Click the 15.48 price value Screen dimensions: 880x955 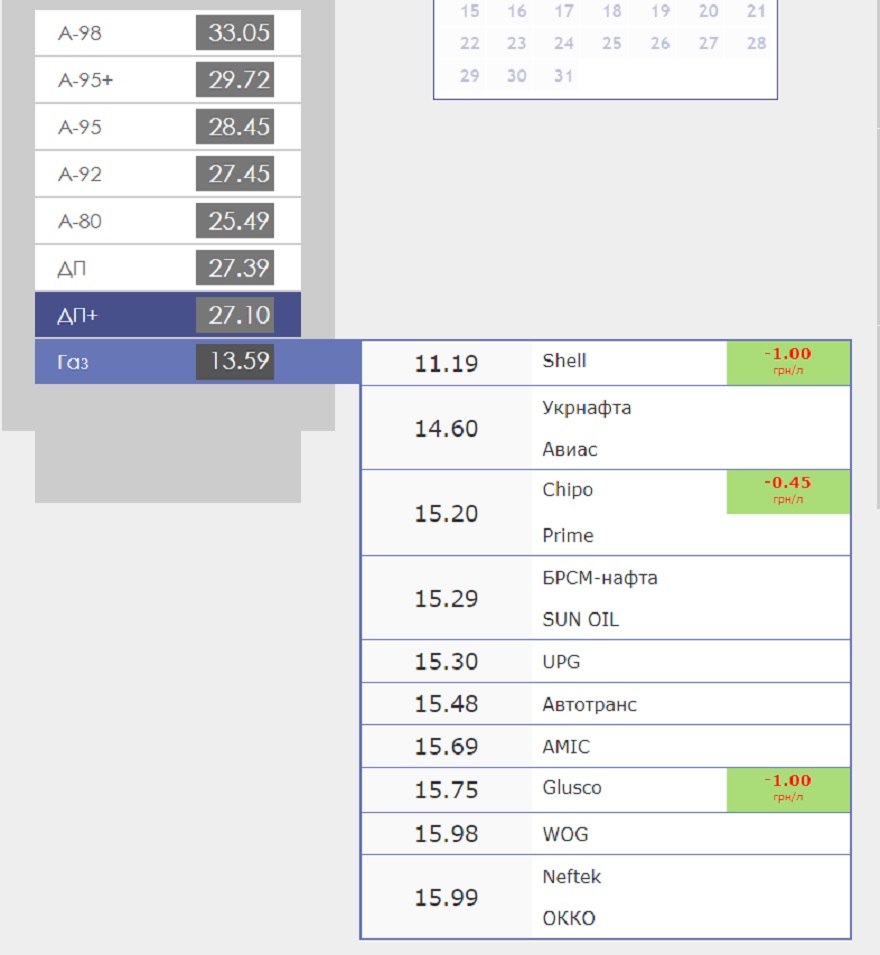coord(446,704)
